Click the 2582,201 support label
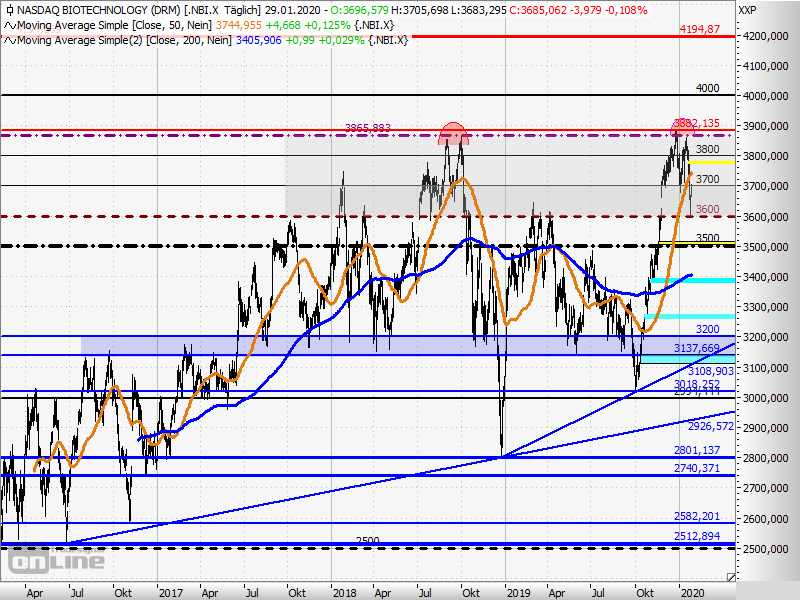This screenshot has height=600, width=800. pos(697,516)
